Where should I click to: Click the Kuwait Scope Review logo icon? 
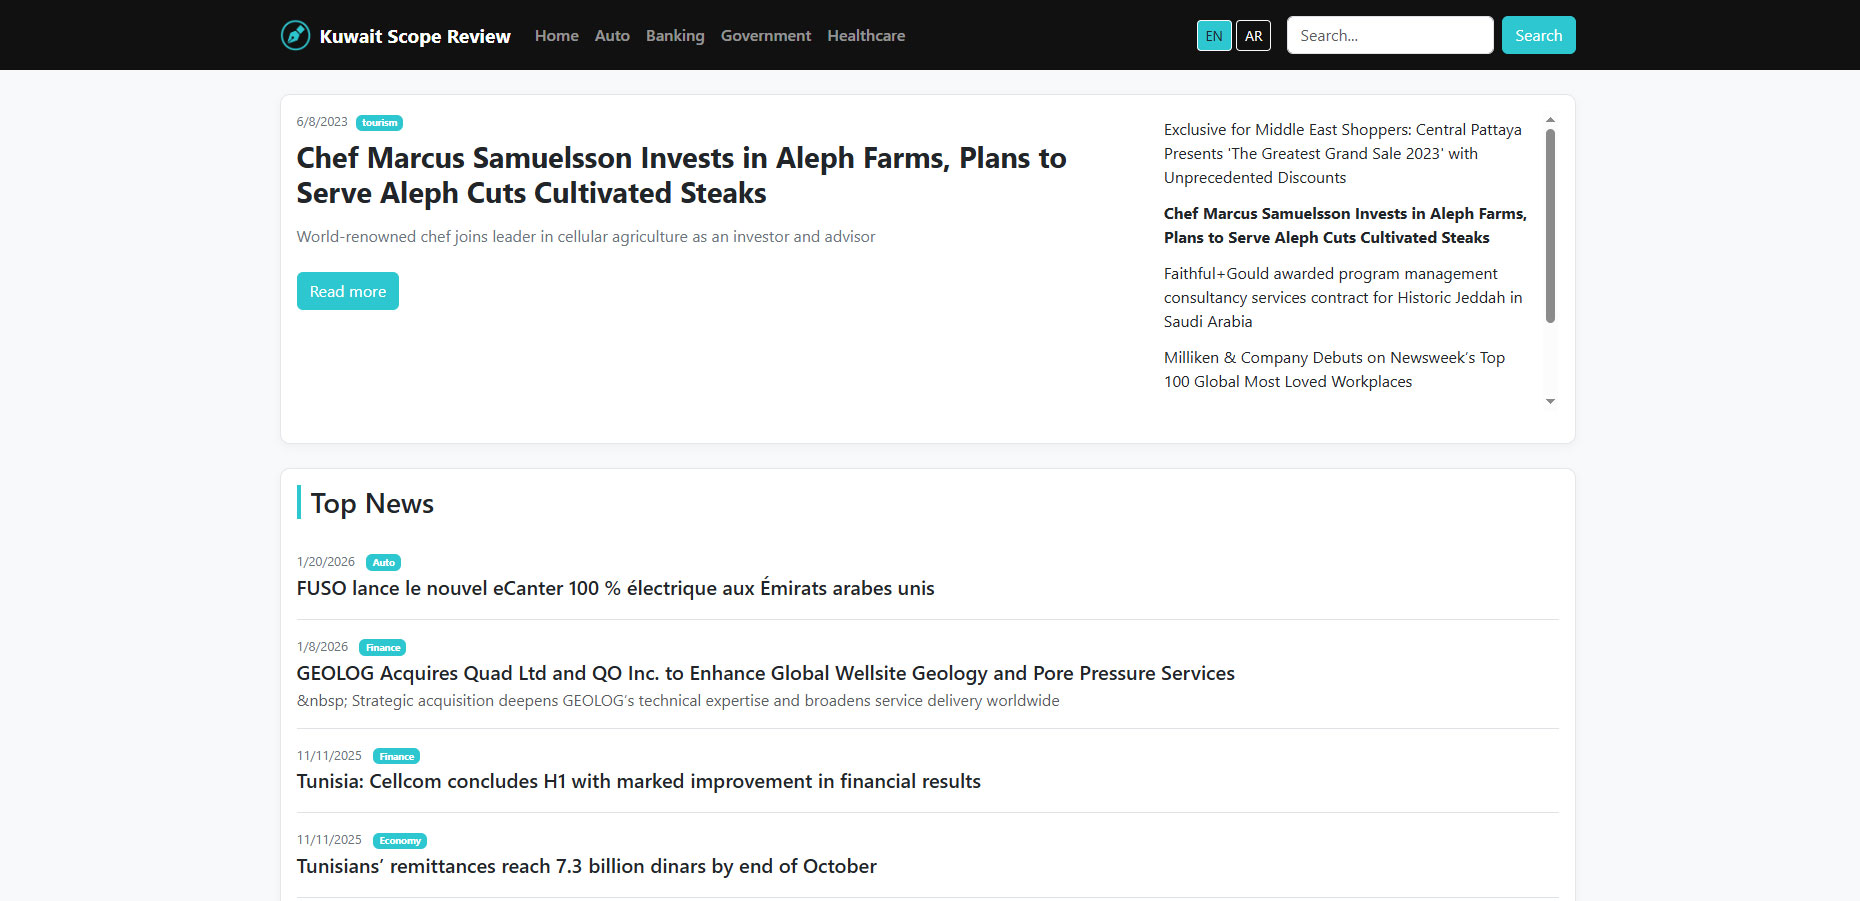pyautogui.click(x=295, y=35)
